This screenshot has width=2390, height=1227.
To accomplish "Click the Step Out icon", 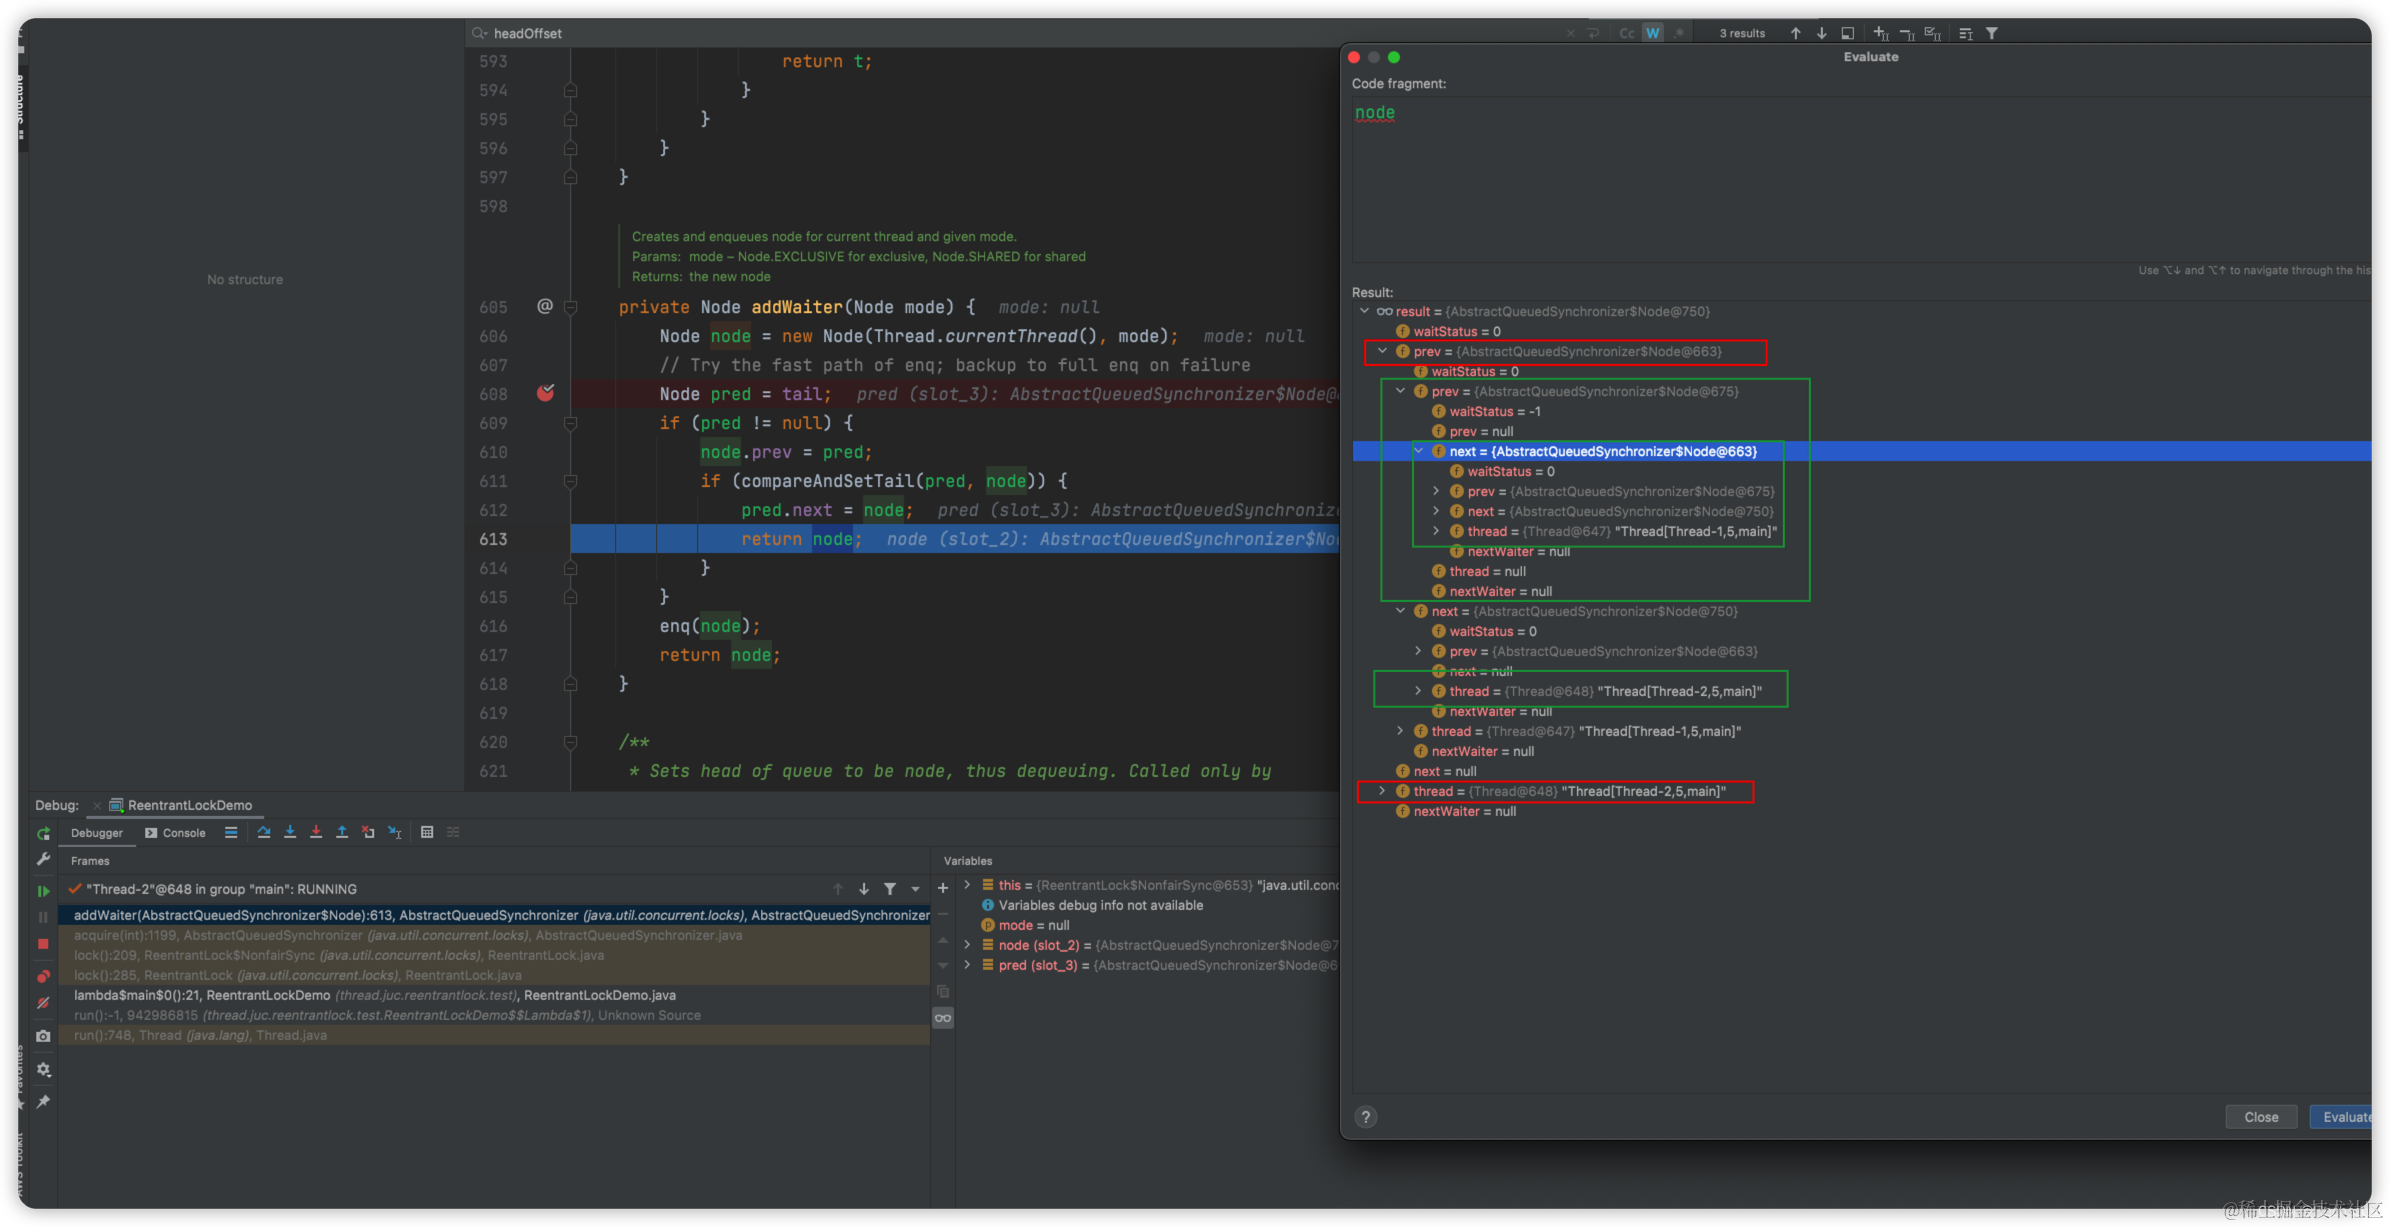I will point(342,832).
